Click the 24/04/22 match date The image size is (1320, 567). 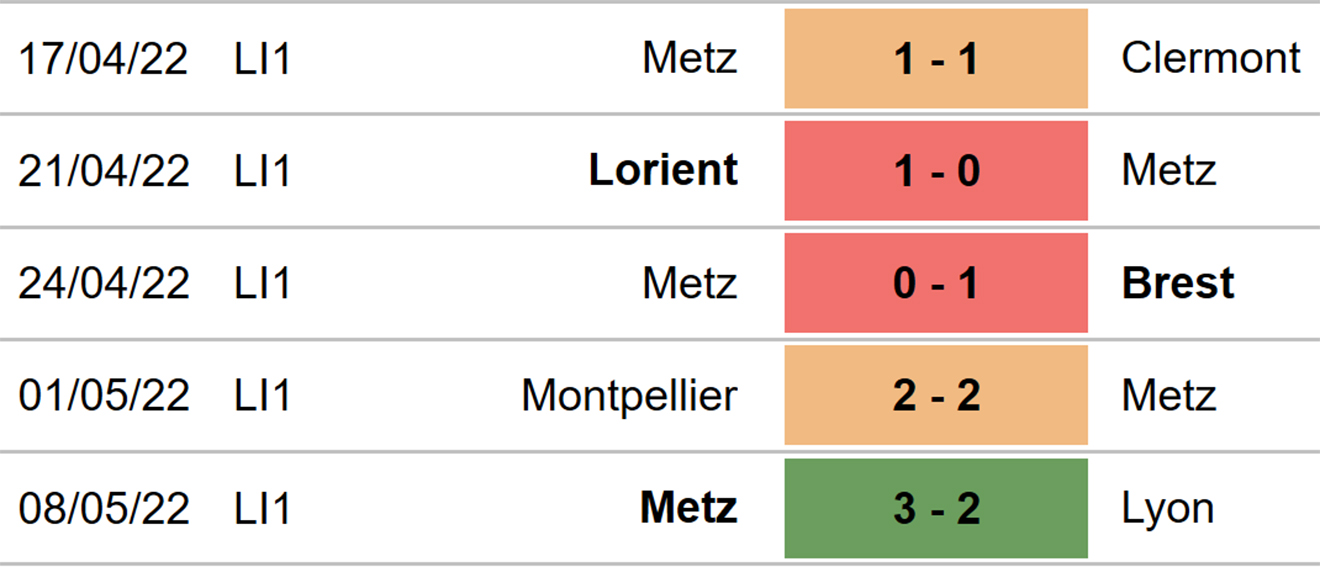[x=104, y=284]
